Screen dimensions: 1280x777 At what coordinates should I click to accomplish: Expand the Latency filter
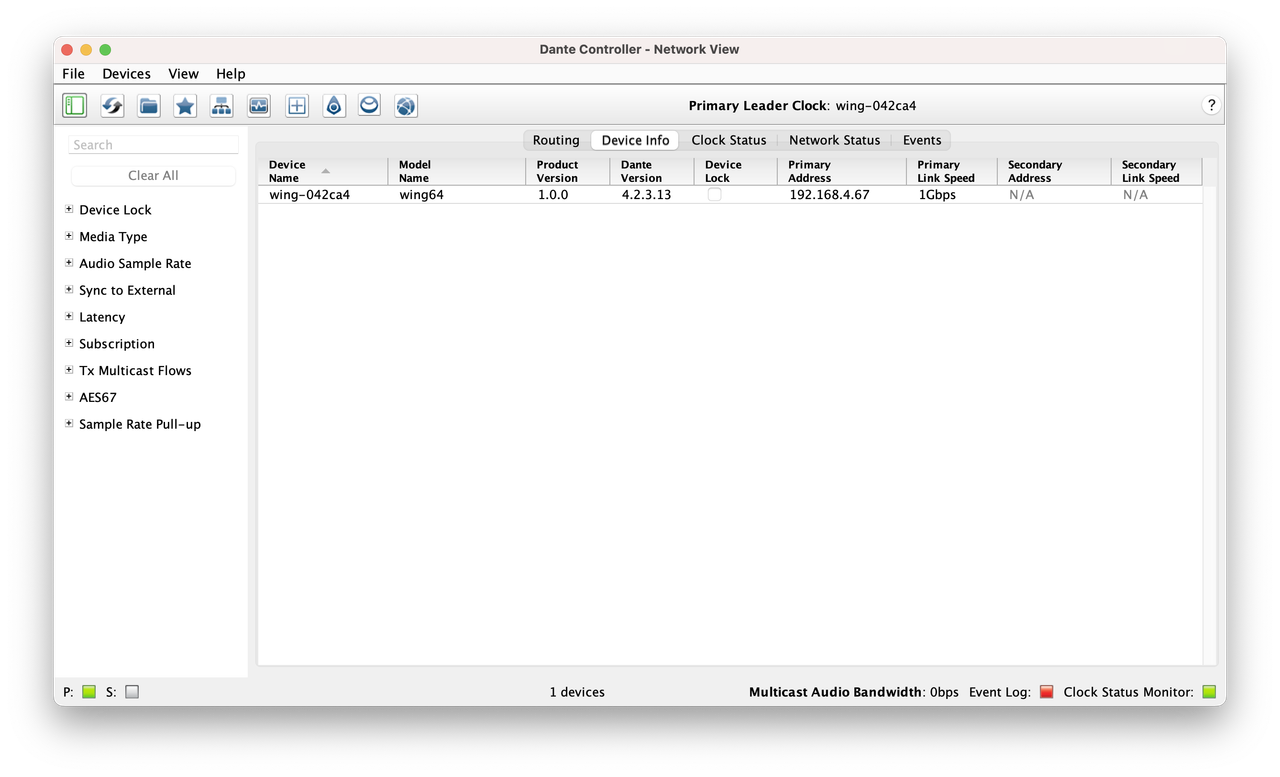click(x=69, y=316)
